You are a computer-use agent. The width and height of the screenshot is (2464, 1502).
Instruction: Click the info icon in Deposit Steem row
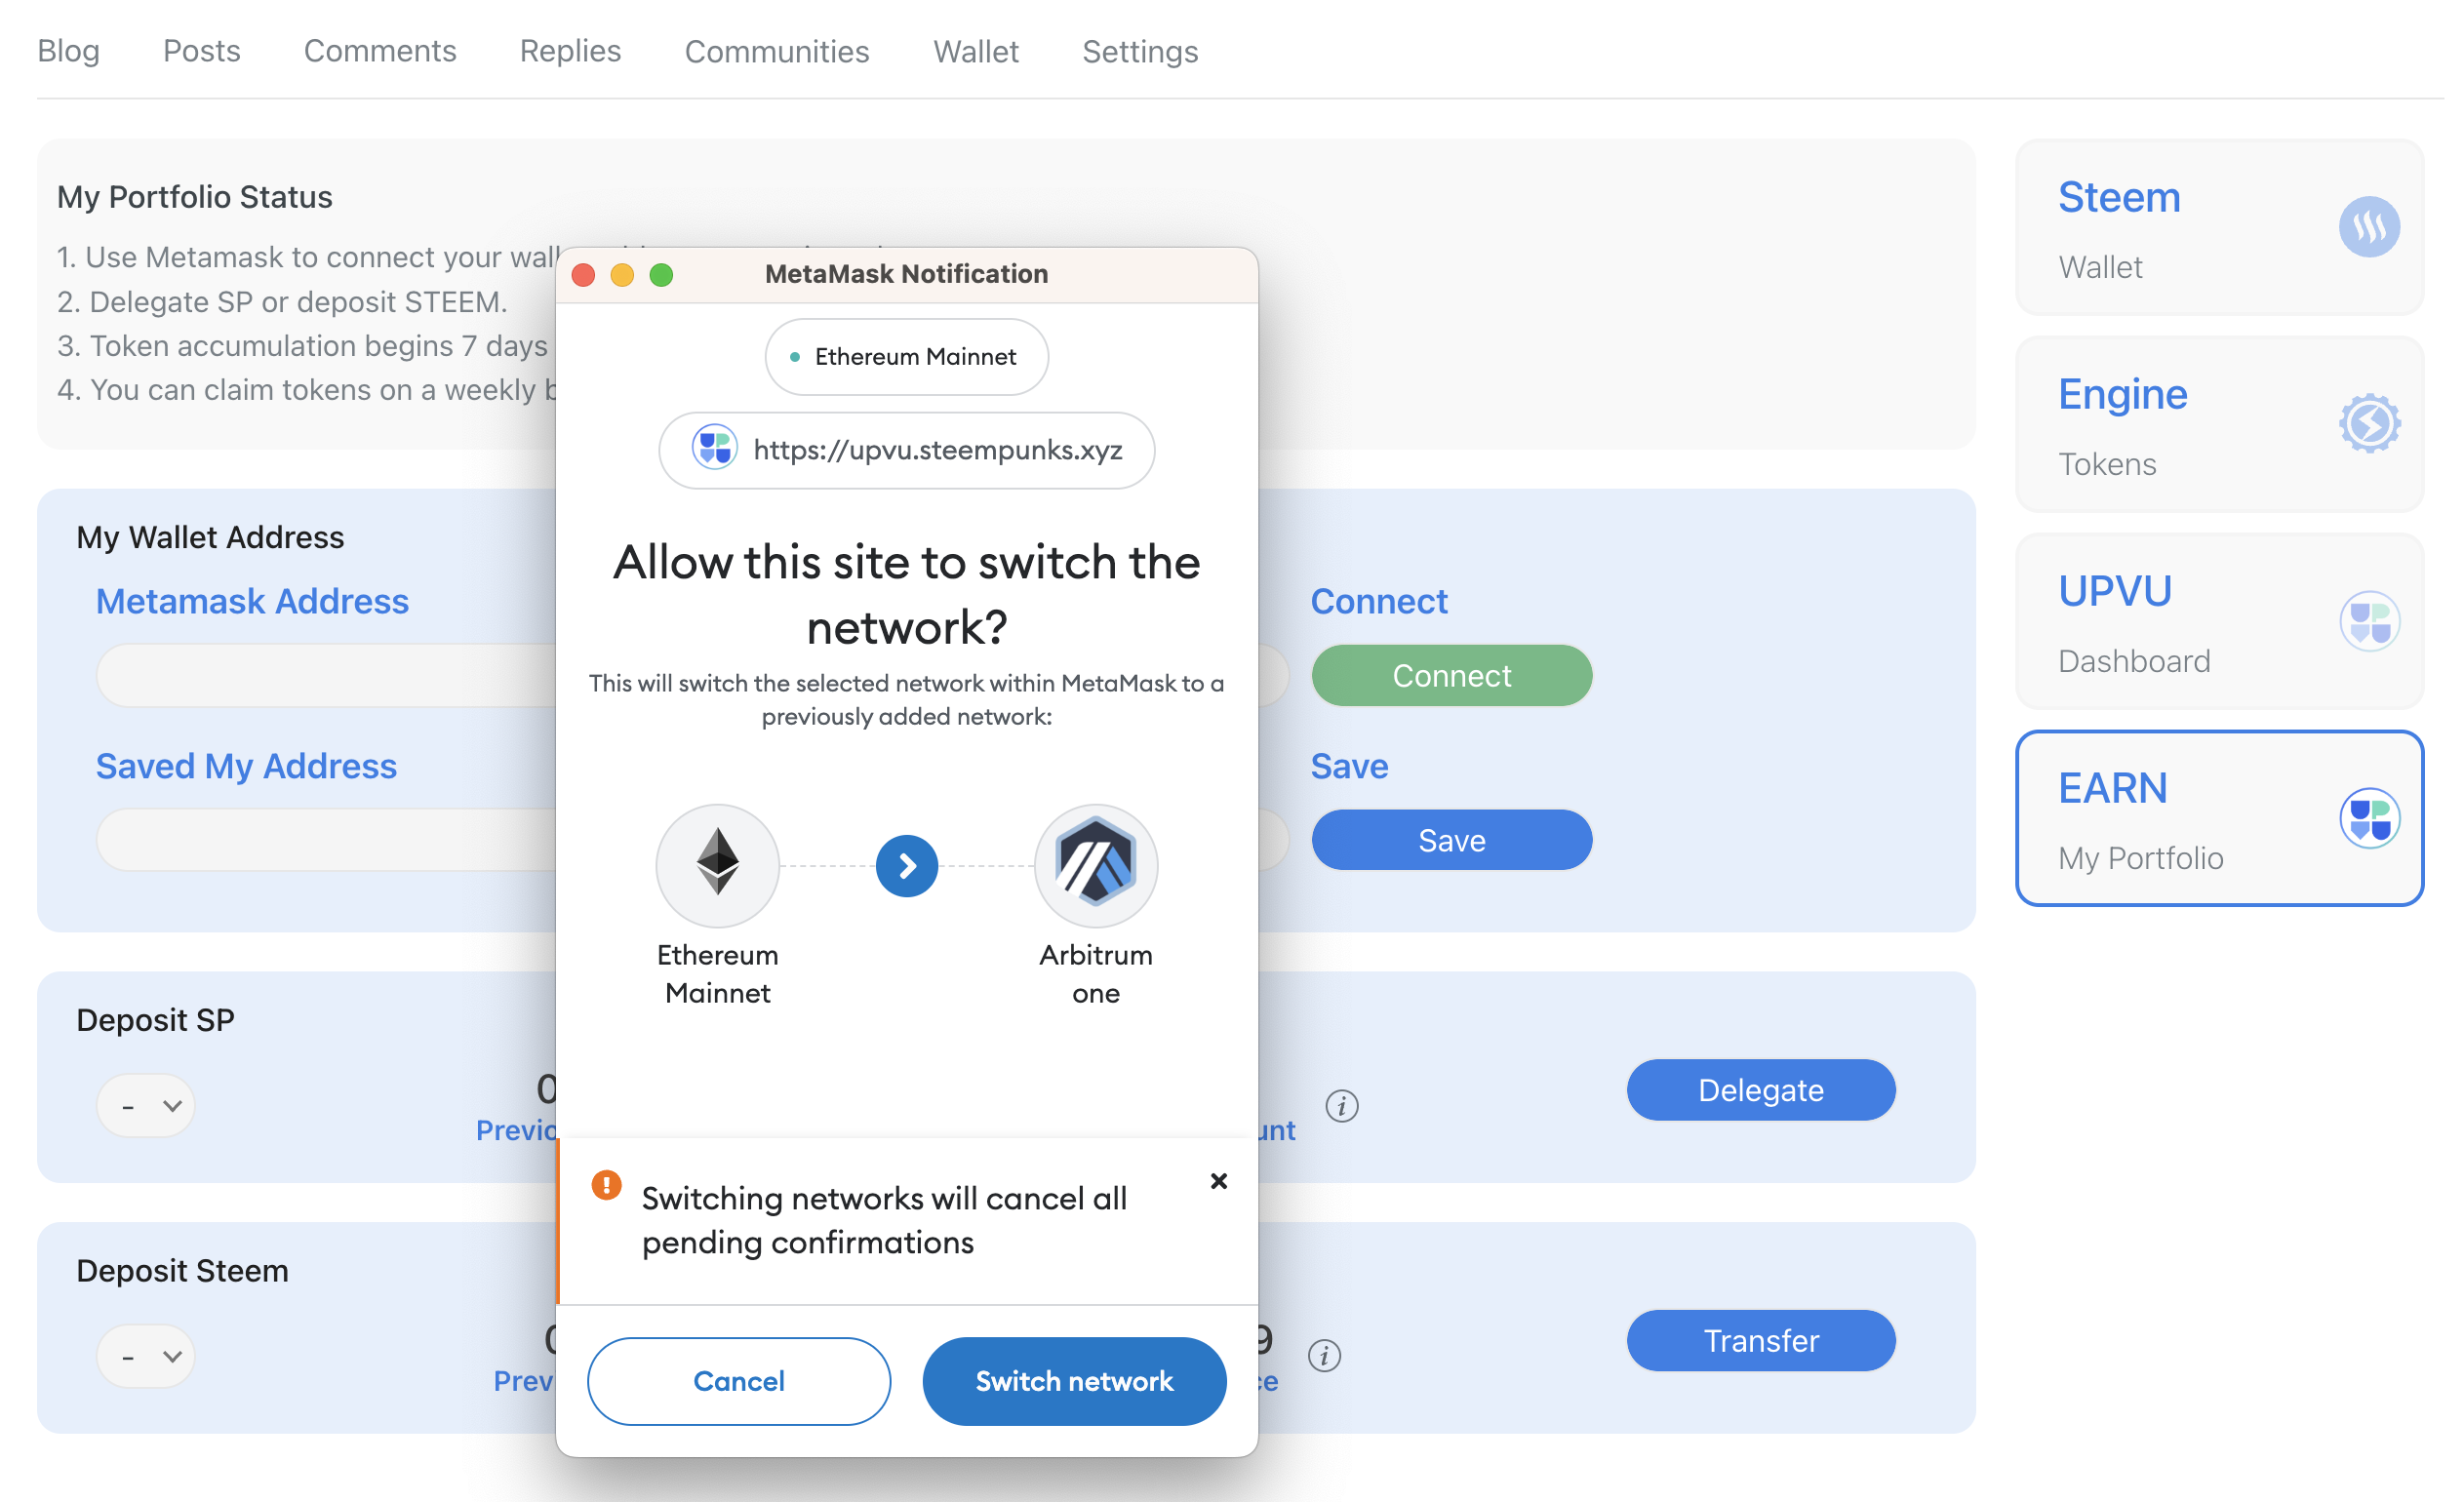(x=1324, y=1356)
